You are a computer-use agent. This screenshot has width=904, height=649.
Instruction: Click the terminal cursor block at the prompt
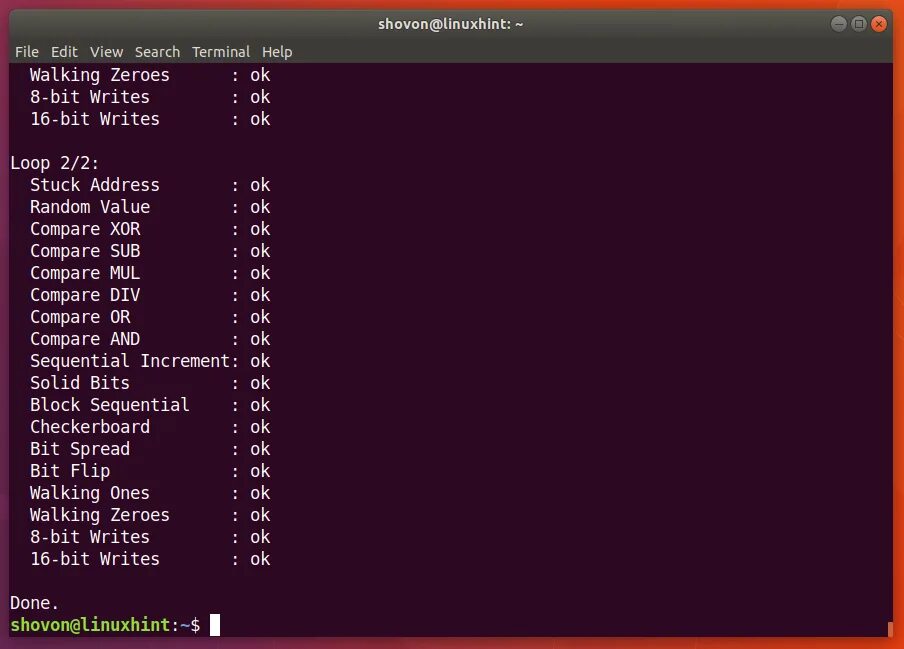pos(214,625)
